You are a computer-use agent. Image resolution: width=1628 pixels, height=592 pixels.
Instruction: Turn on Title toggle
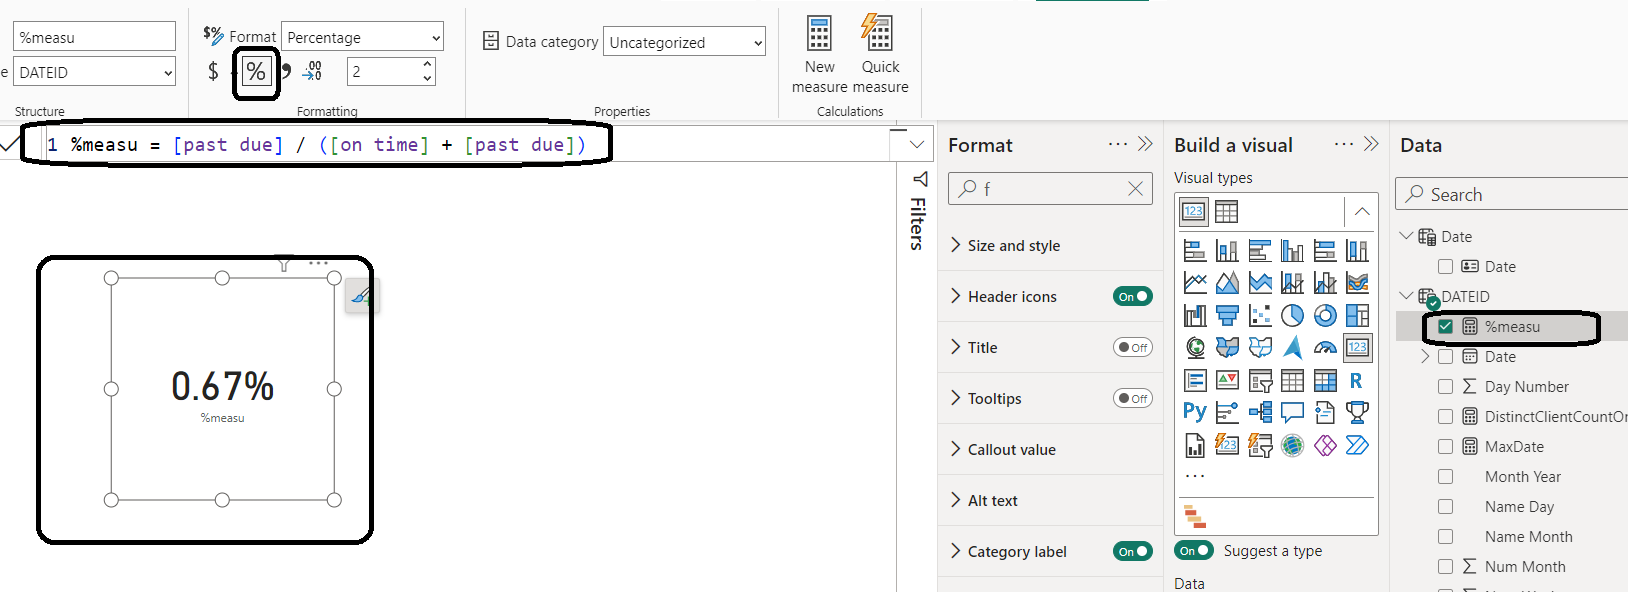1133,347
